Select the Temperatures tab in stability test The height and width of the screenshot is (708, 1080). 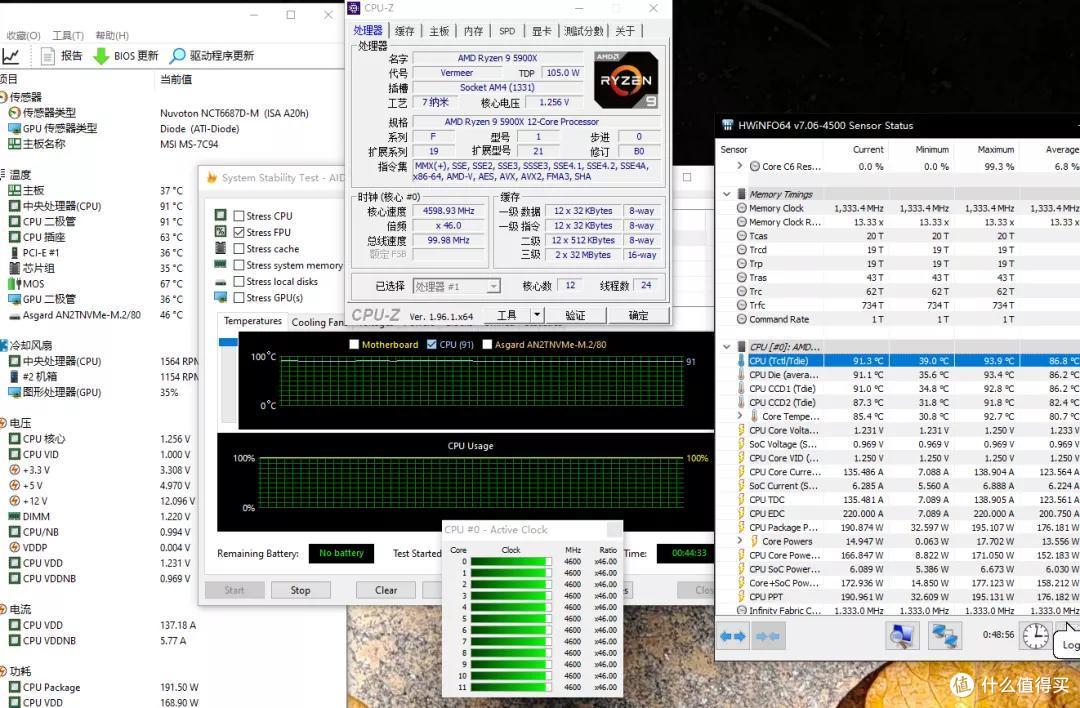coord(253,321)
